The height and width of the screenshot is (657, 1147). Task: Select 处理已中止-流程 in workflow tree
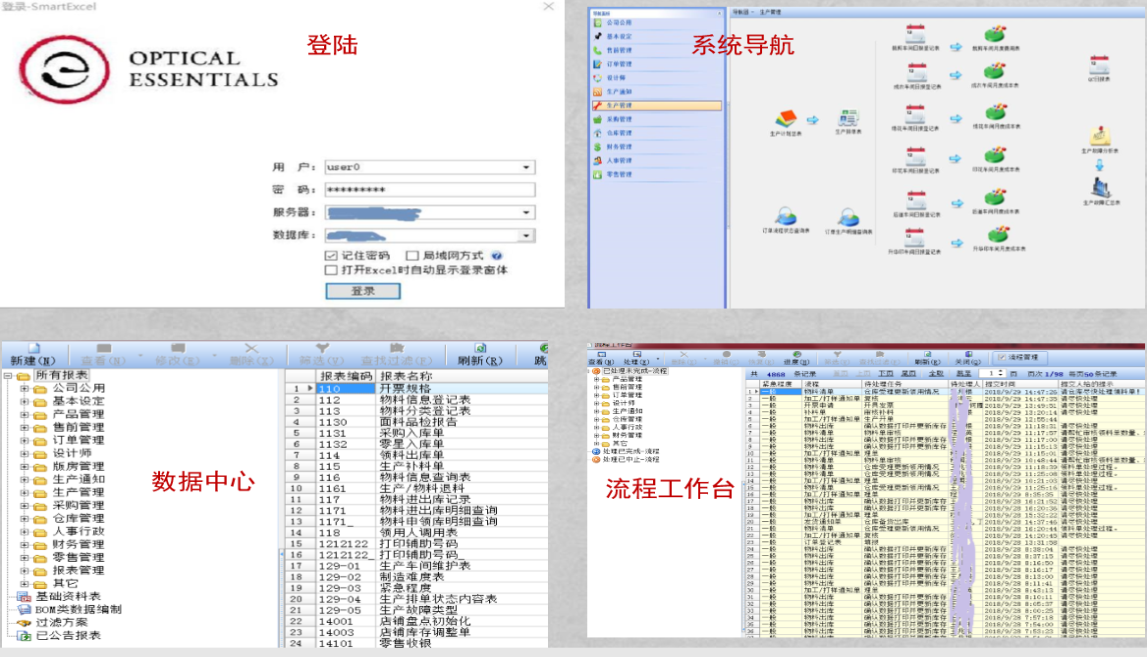pos(631,459)
